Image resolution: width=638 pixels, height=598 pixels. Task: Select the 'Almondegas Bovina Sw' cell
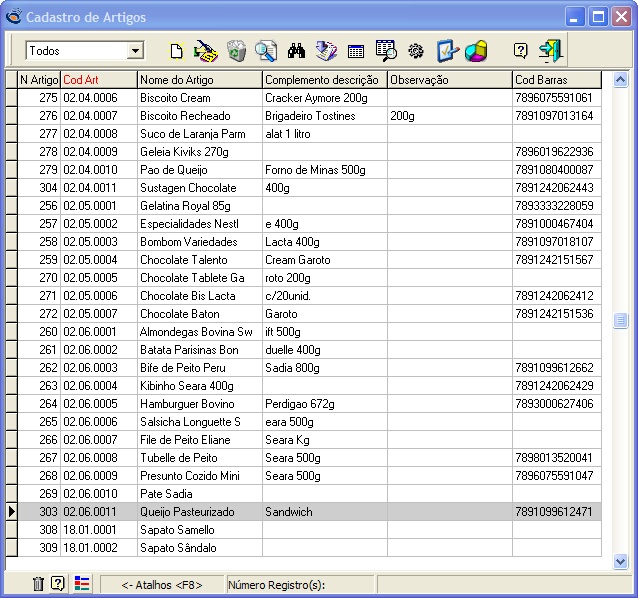(200, 332)
